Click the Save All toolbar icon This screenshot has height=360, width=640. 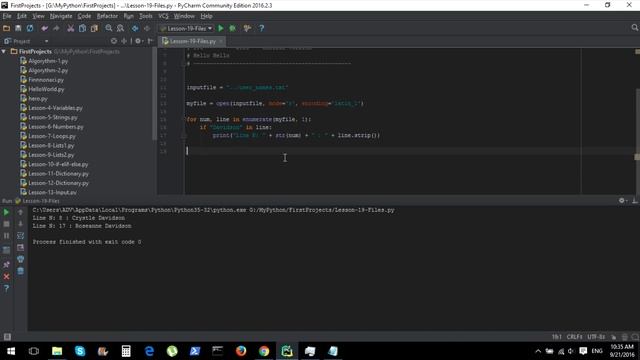(18, 28)
